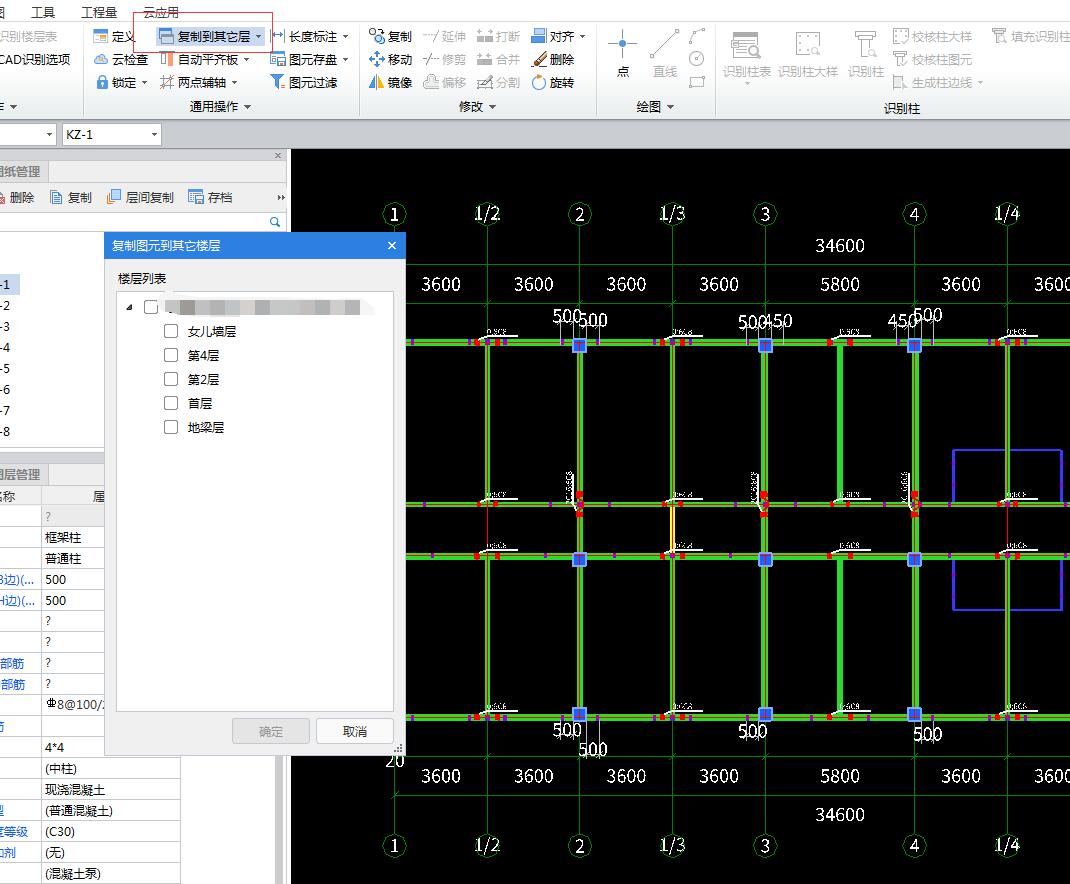Expand the 通用操作 group dropdown
This screenshot has width=1070, height=884.
pos(247,107)
